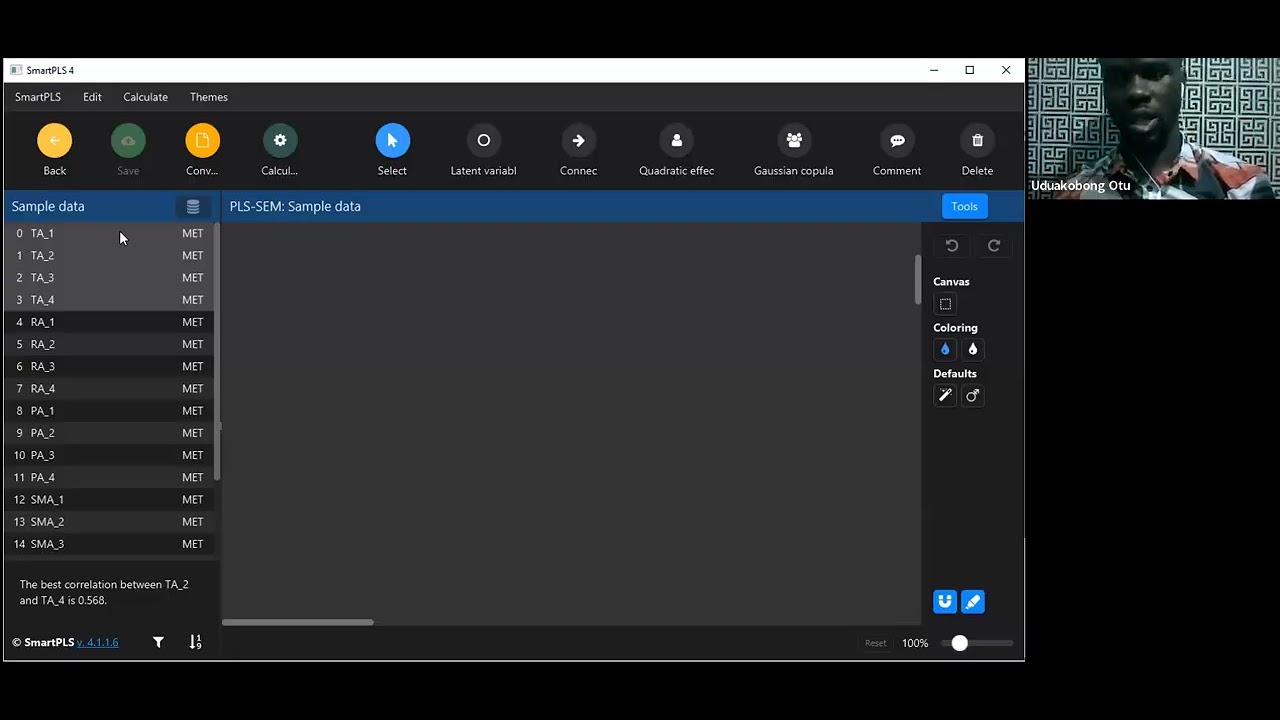Select the RA_3 indicator row
The height and width of the screenshot is (720, 1280).
109,366
